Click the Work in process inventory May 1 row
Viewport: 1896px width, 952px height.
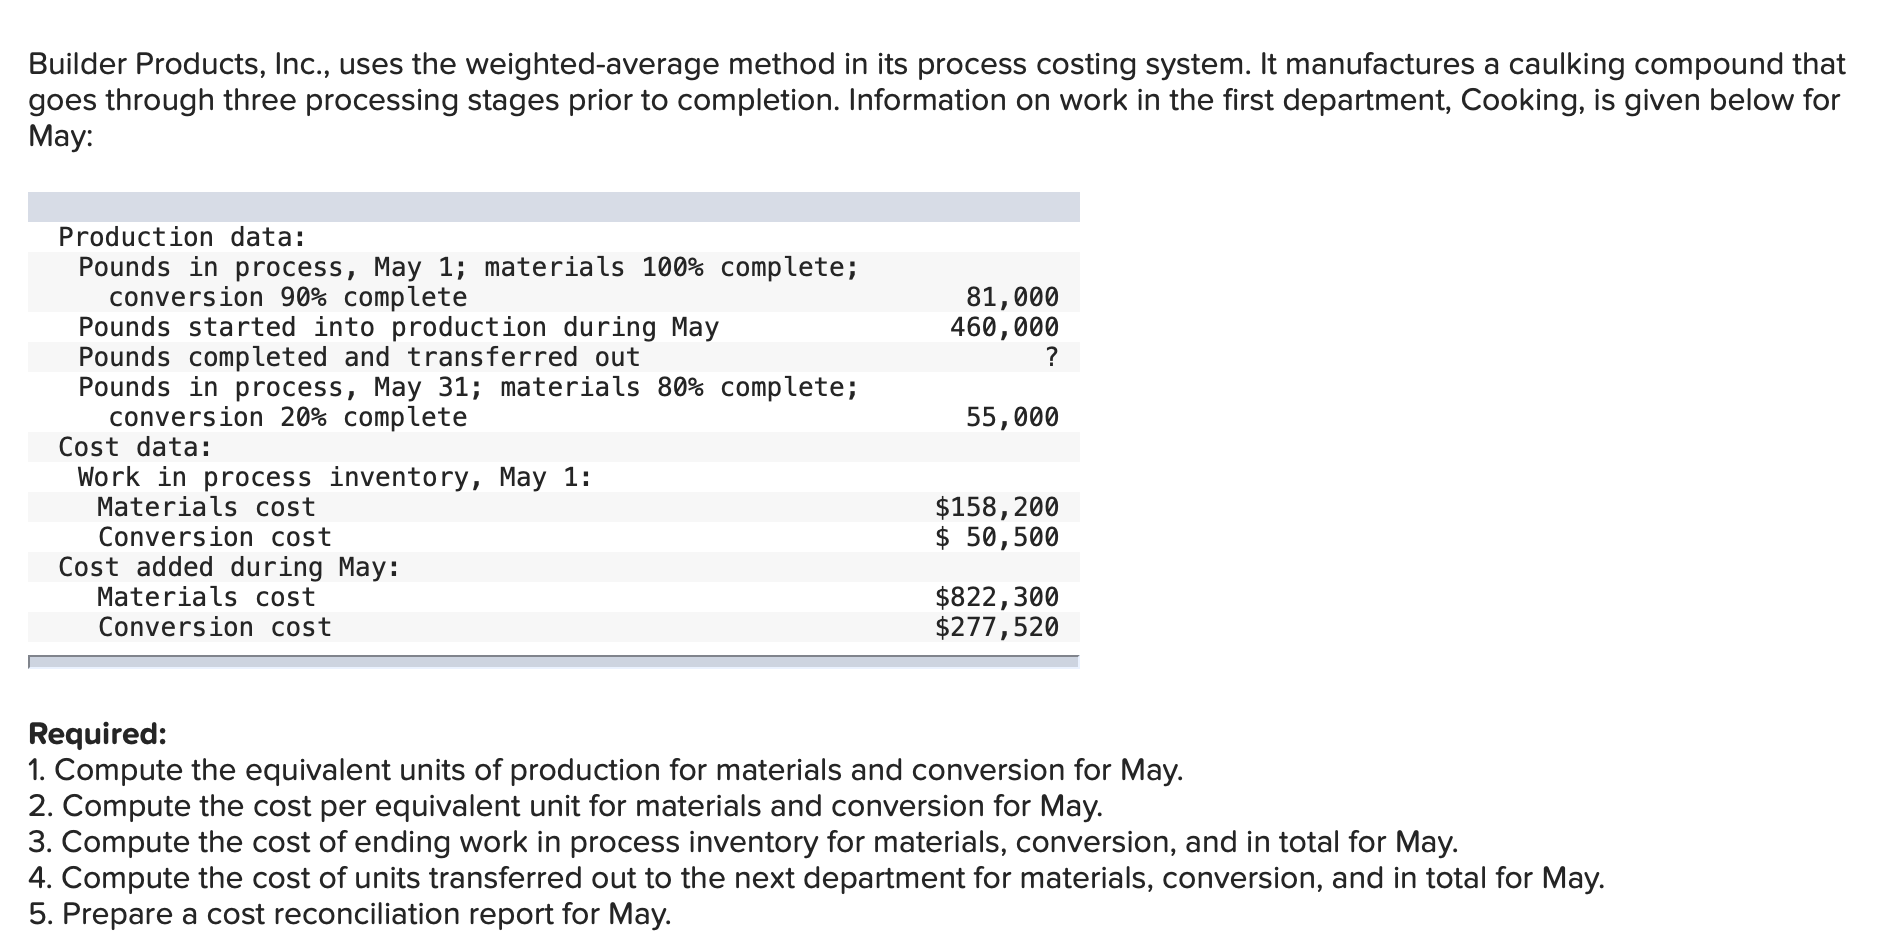pos(335,477)
